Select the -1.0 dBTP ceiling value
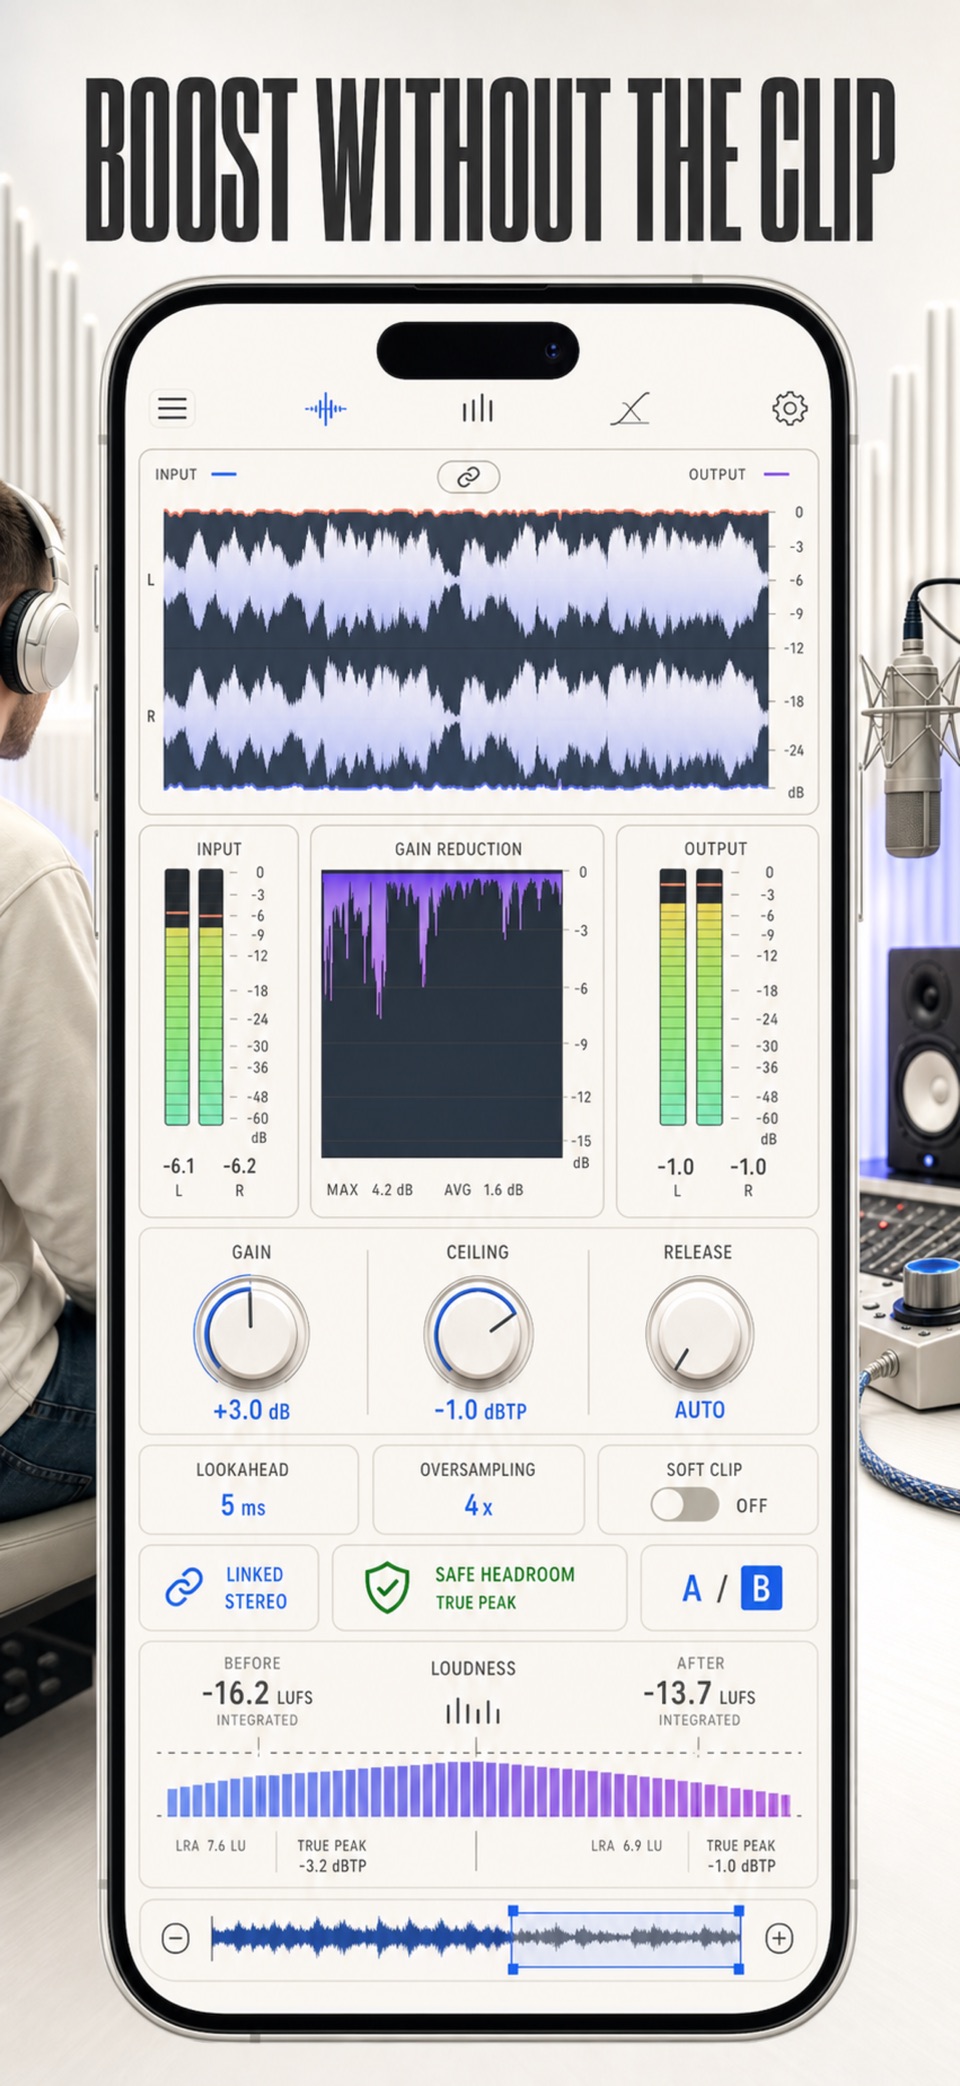Screen dimensions: 960x2086 click(x=480, y=1410)
